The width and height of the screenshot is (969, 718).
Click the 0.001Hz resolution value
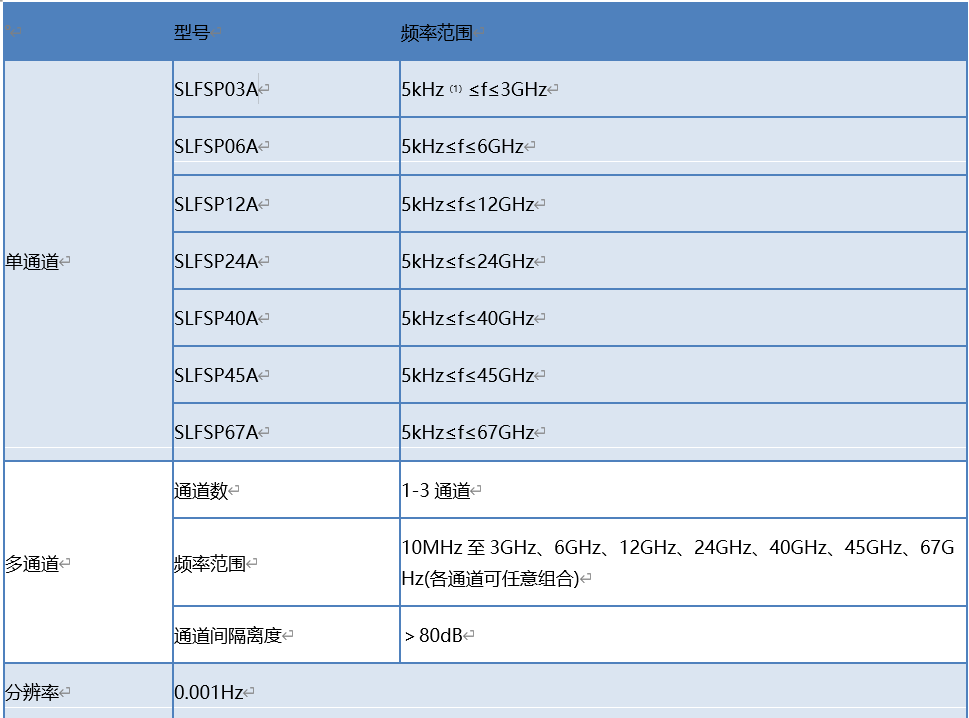pos(209,692)
